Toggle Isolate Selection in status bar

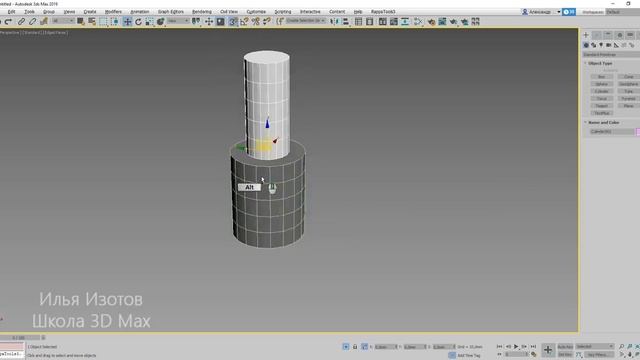point(346,347)
